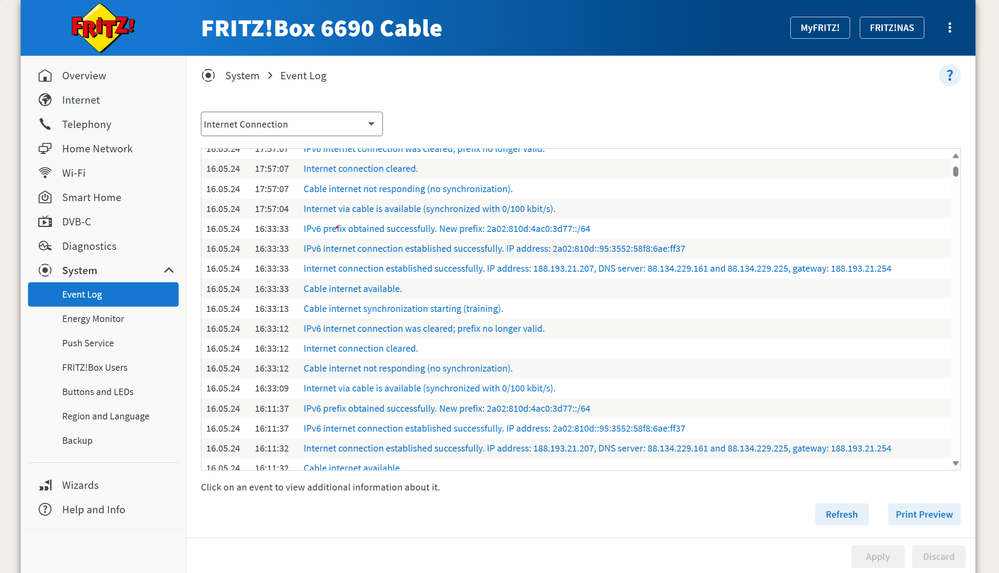The width and height of the screenshot is (999, 573).
Task: Click the Smart Home icon
Action: 45,197
